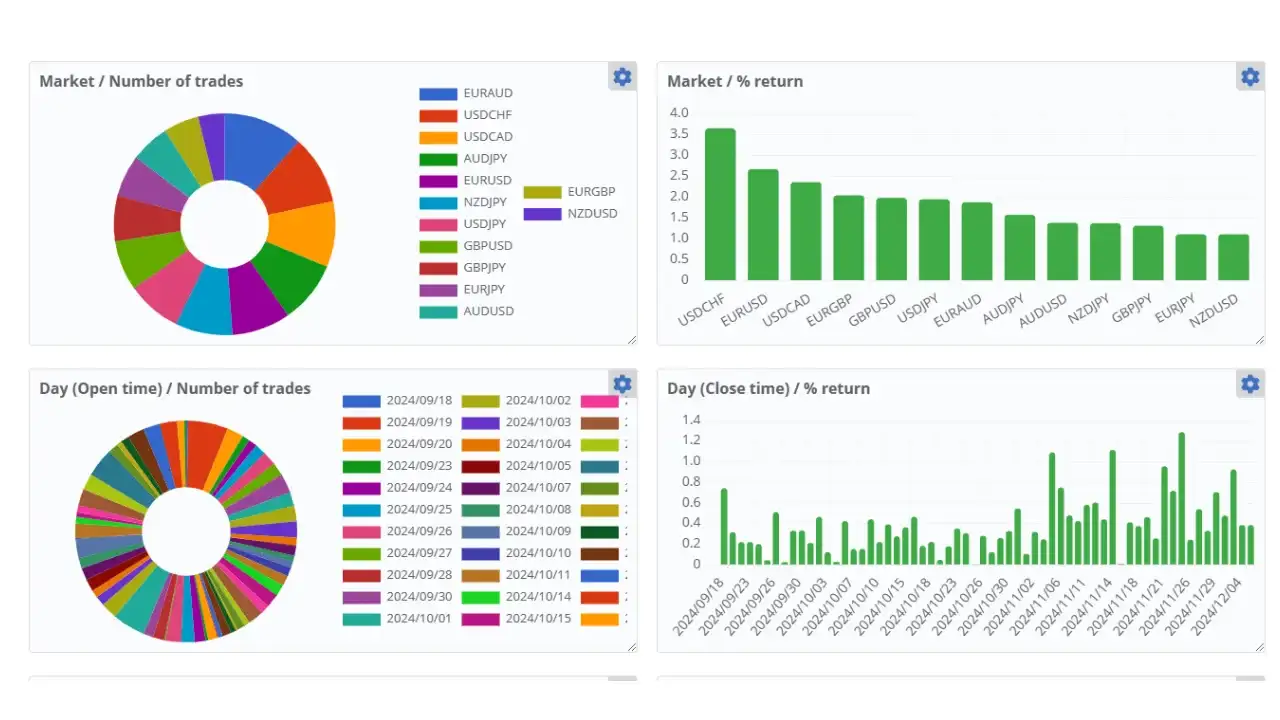Click resize handle of Market / % return panel

(1259, 340)
